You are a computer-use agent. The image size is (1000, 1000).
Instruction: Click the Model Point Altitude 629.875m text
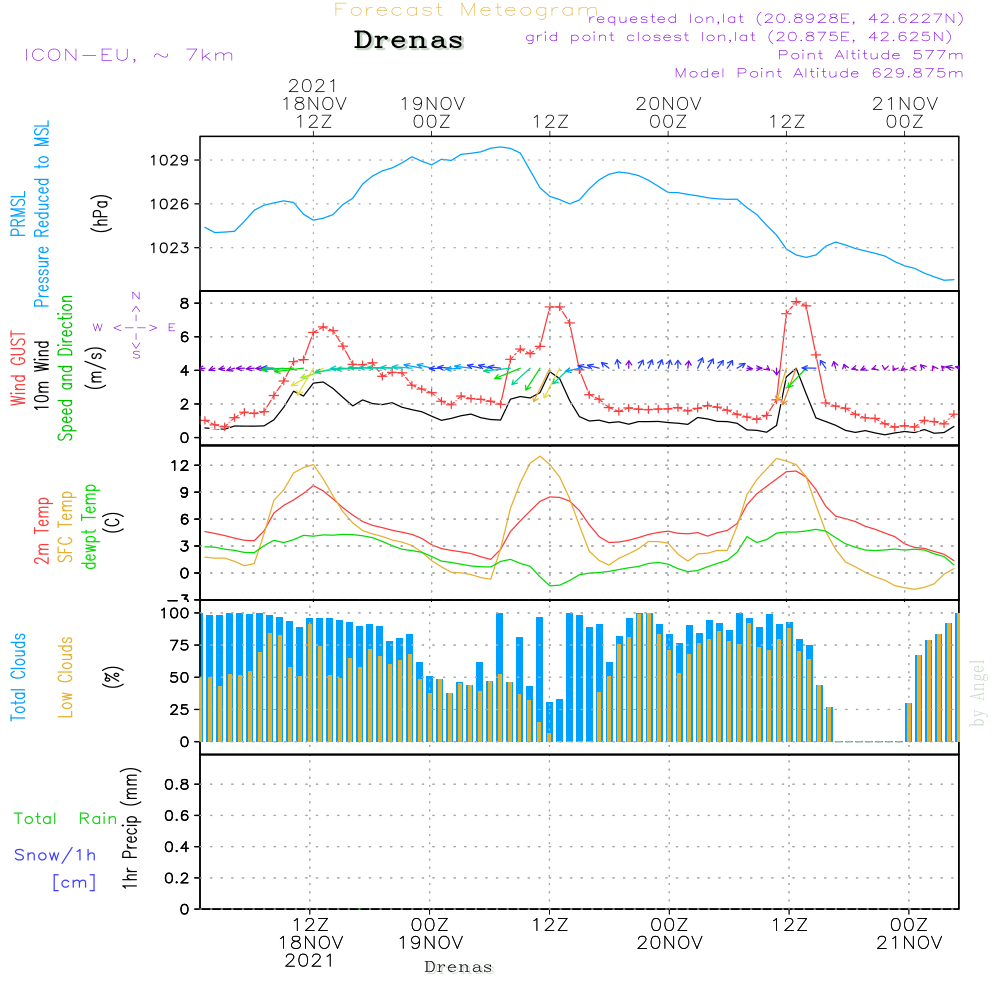pyautogui.click(x=819, y=73)
